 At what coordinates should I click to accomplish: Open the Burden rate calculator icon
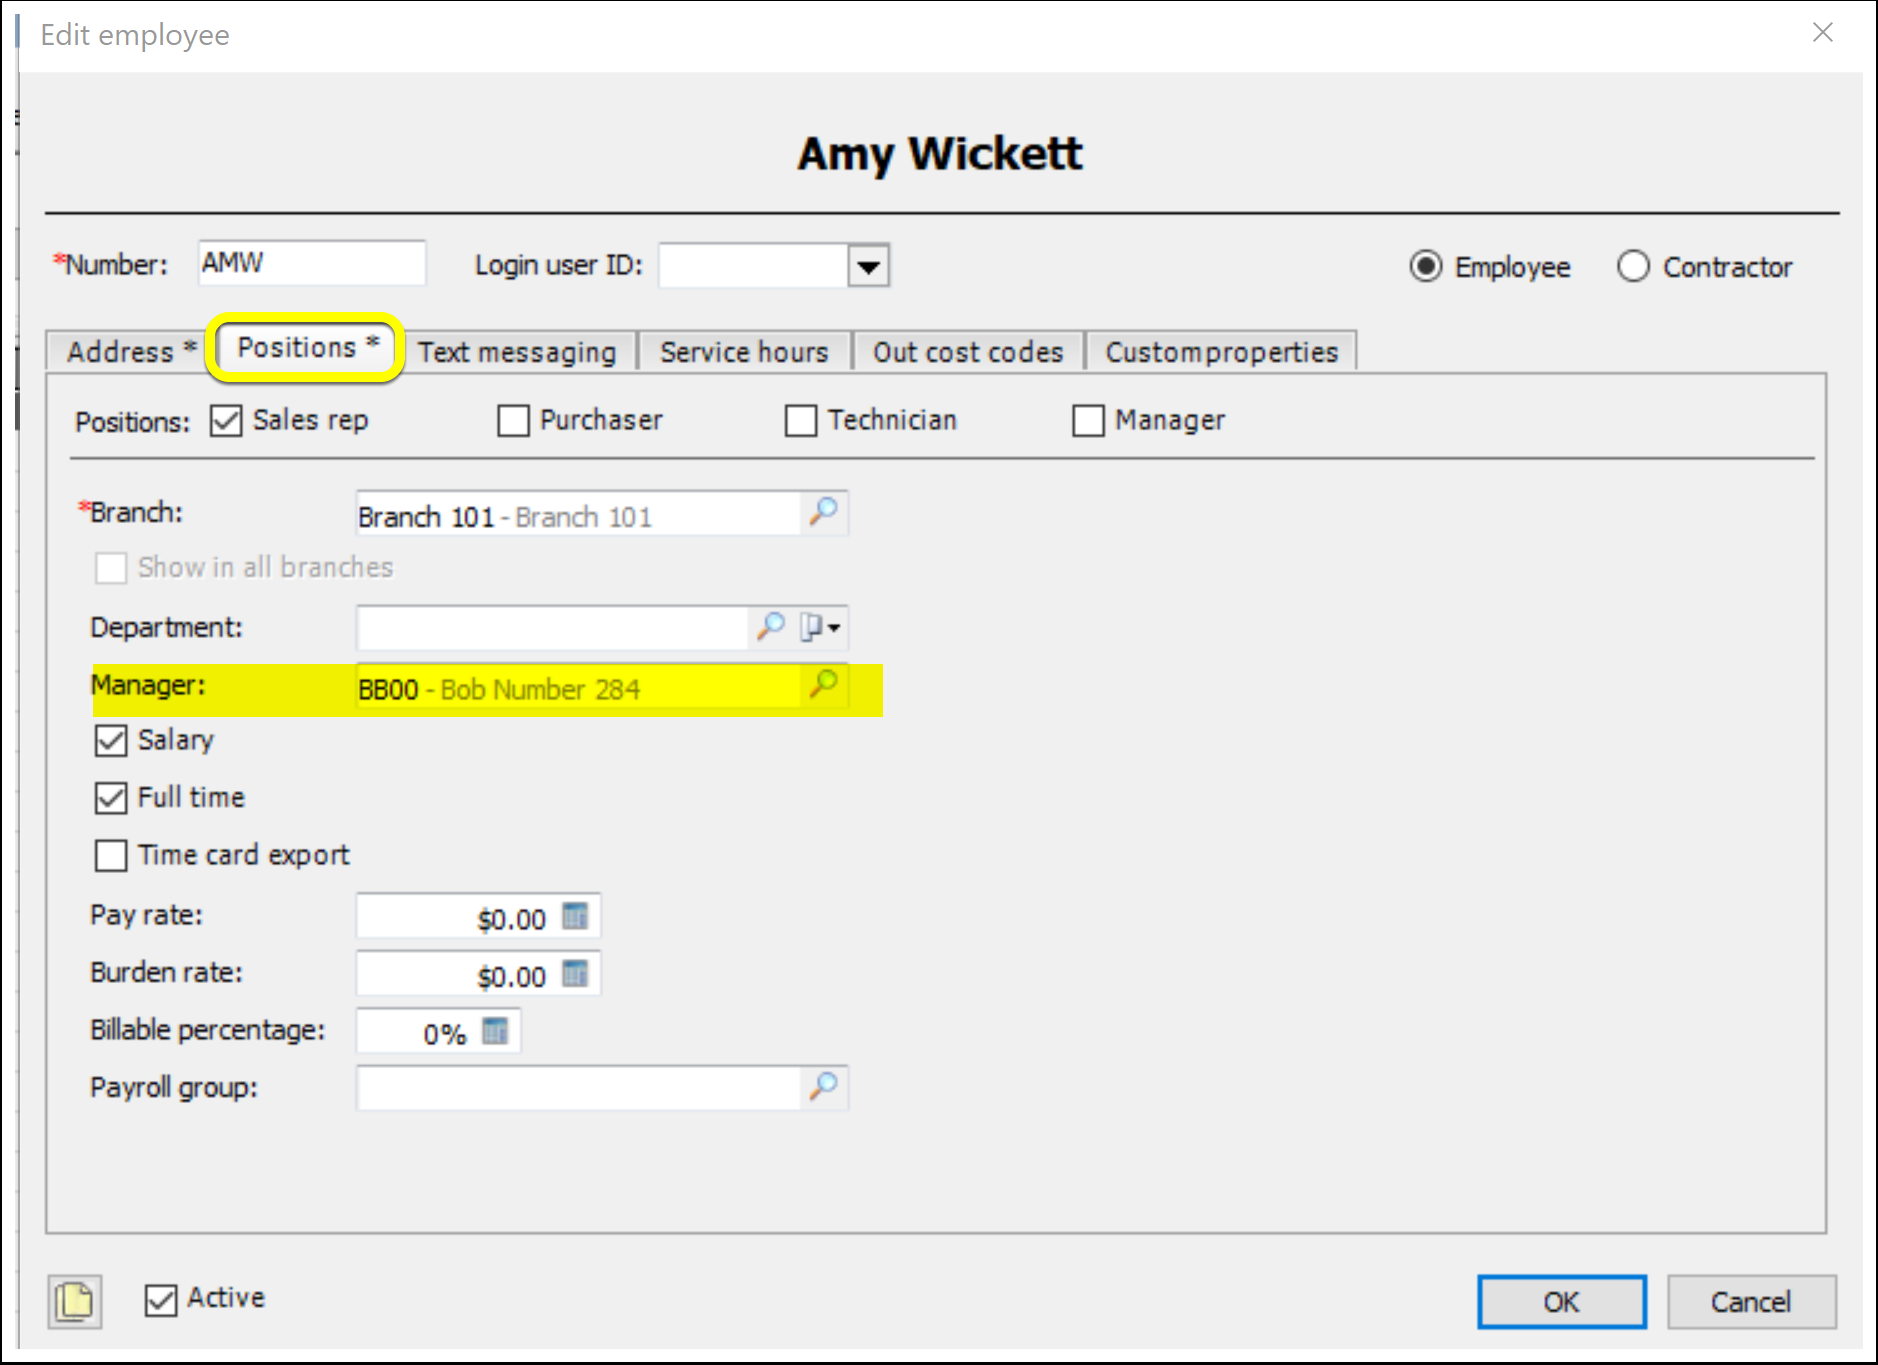(575, 974)
